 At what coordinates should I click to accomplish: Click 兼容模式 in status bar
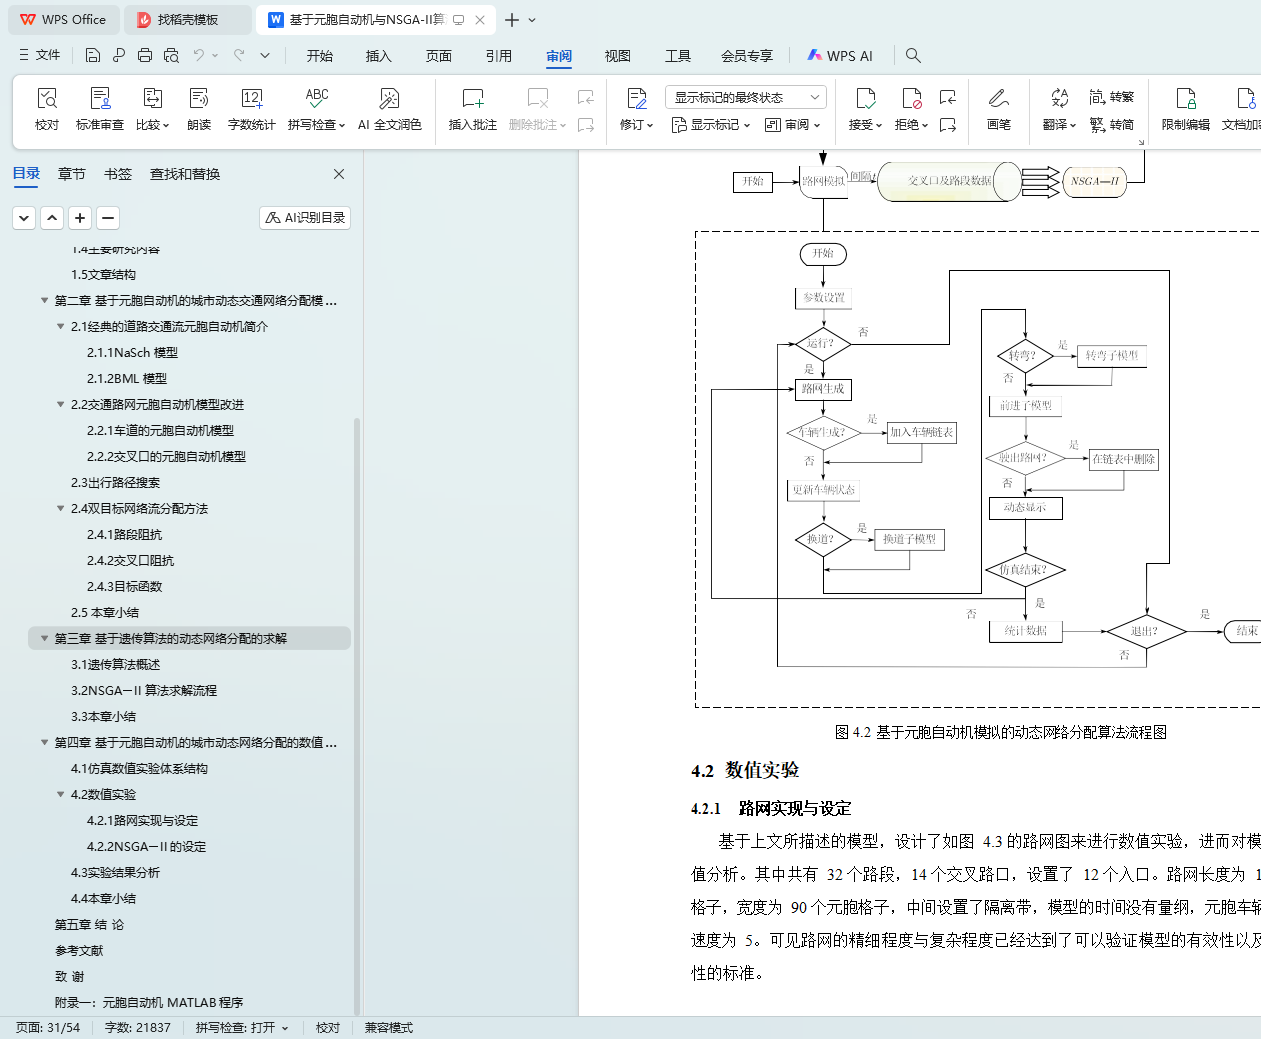(388, 1027)
